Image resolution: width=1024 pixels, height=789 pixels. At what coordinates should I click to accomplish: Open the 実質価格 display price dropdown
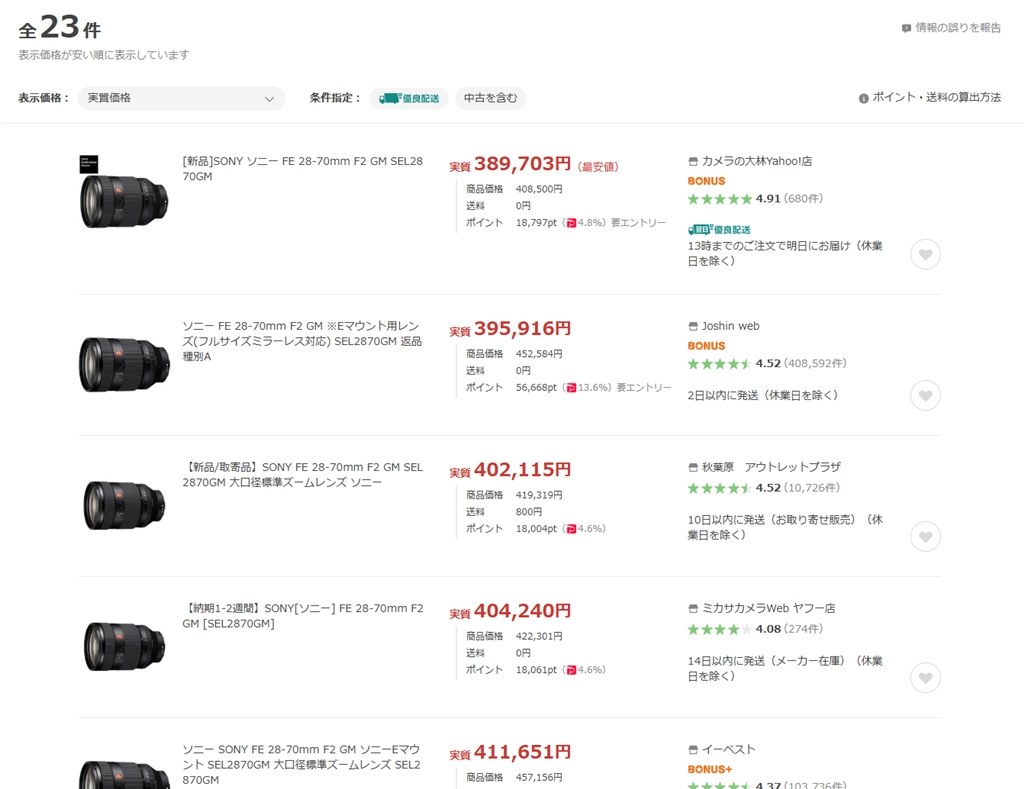[x=180, y=98]
